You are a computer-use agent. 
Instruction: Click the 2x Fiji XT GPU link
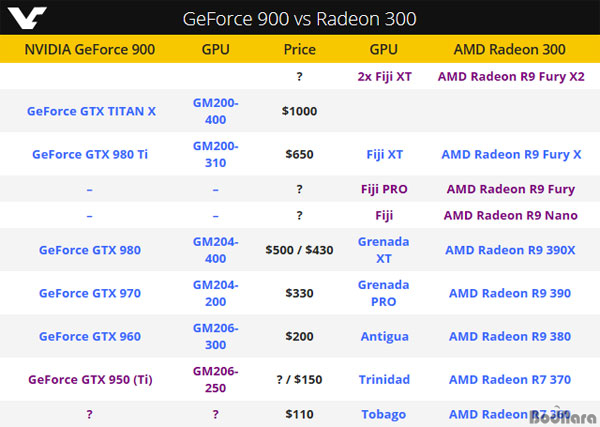click(385, 77)
